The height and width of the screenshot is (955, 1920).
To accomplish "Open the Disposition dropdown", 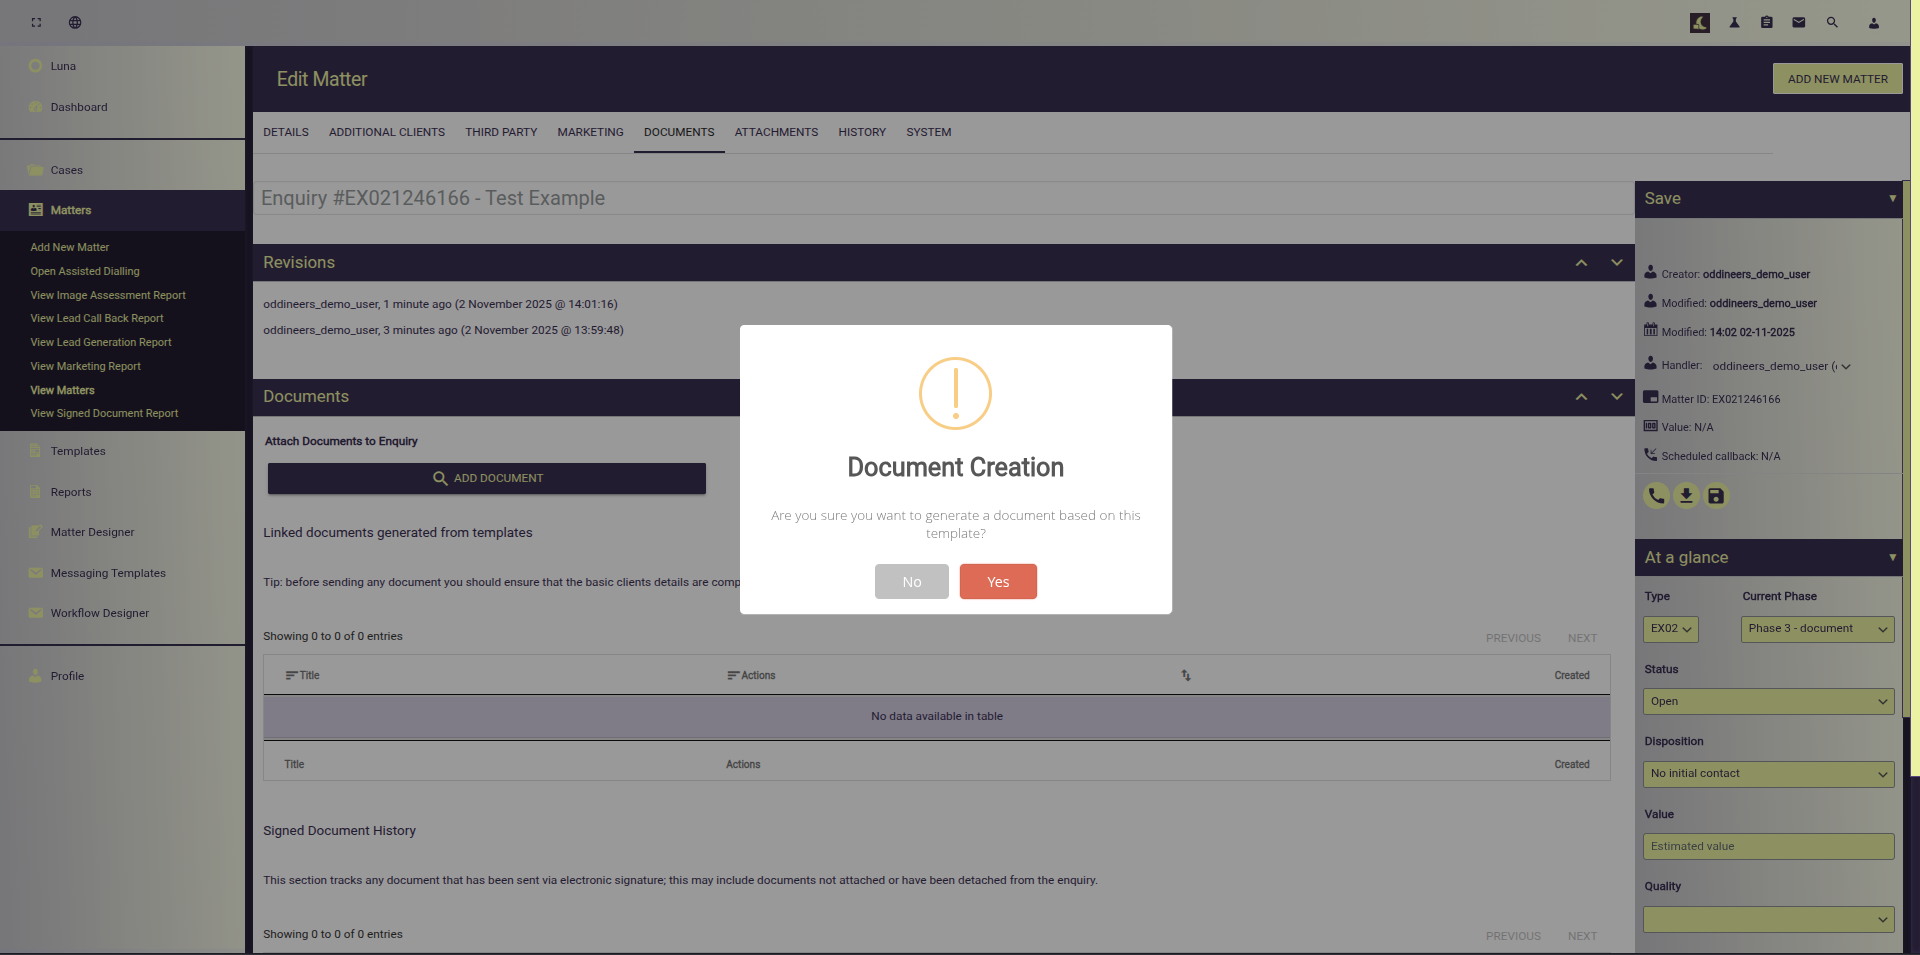I will pos(1767,774).
